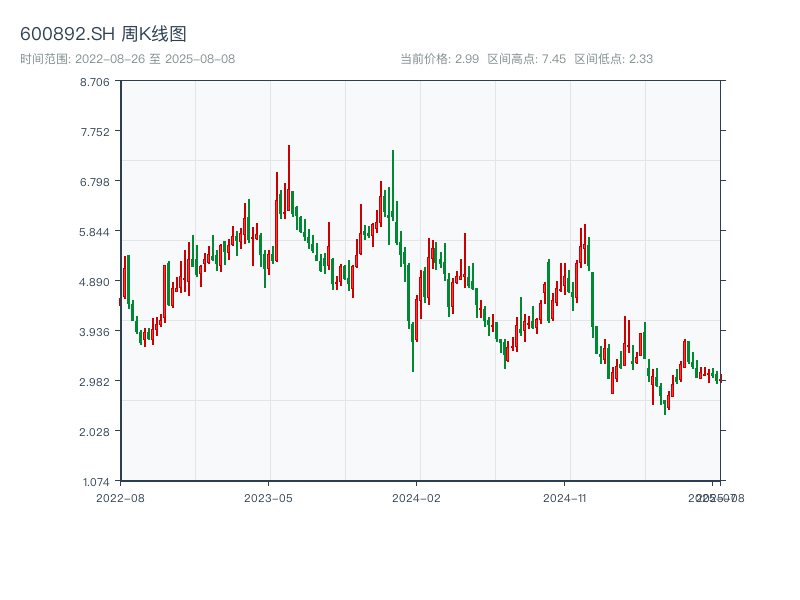Click the 区间高点: 7.45 label

pyautogui.click(x=527, y=59)
